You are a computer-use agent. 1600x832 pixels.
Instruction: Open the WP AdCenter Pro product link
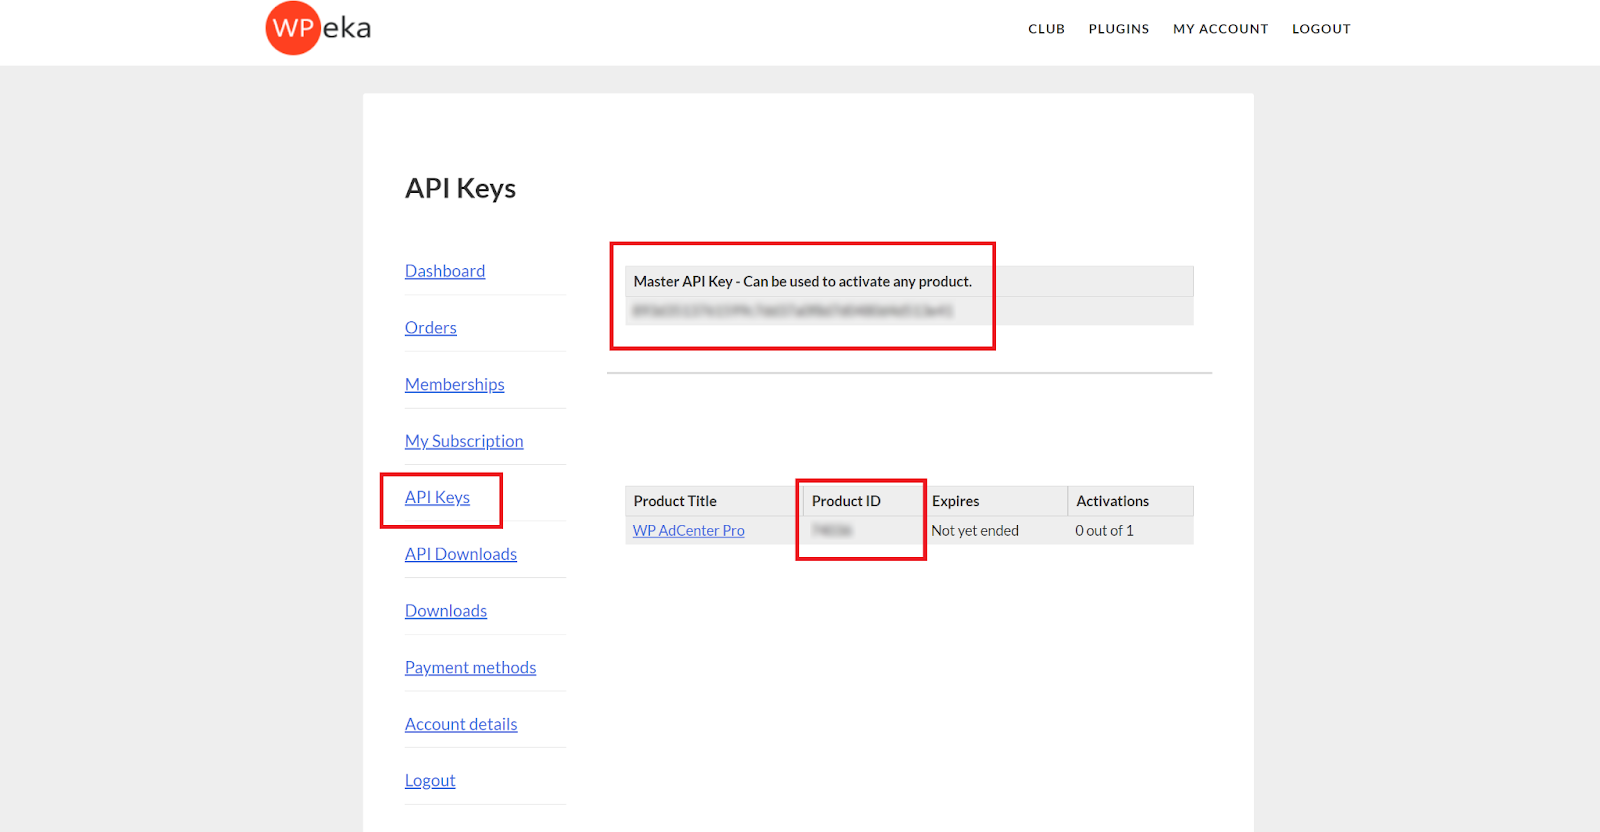tap(688, 531)
